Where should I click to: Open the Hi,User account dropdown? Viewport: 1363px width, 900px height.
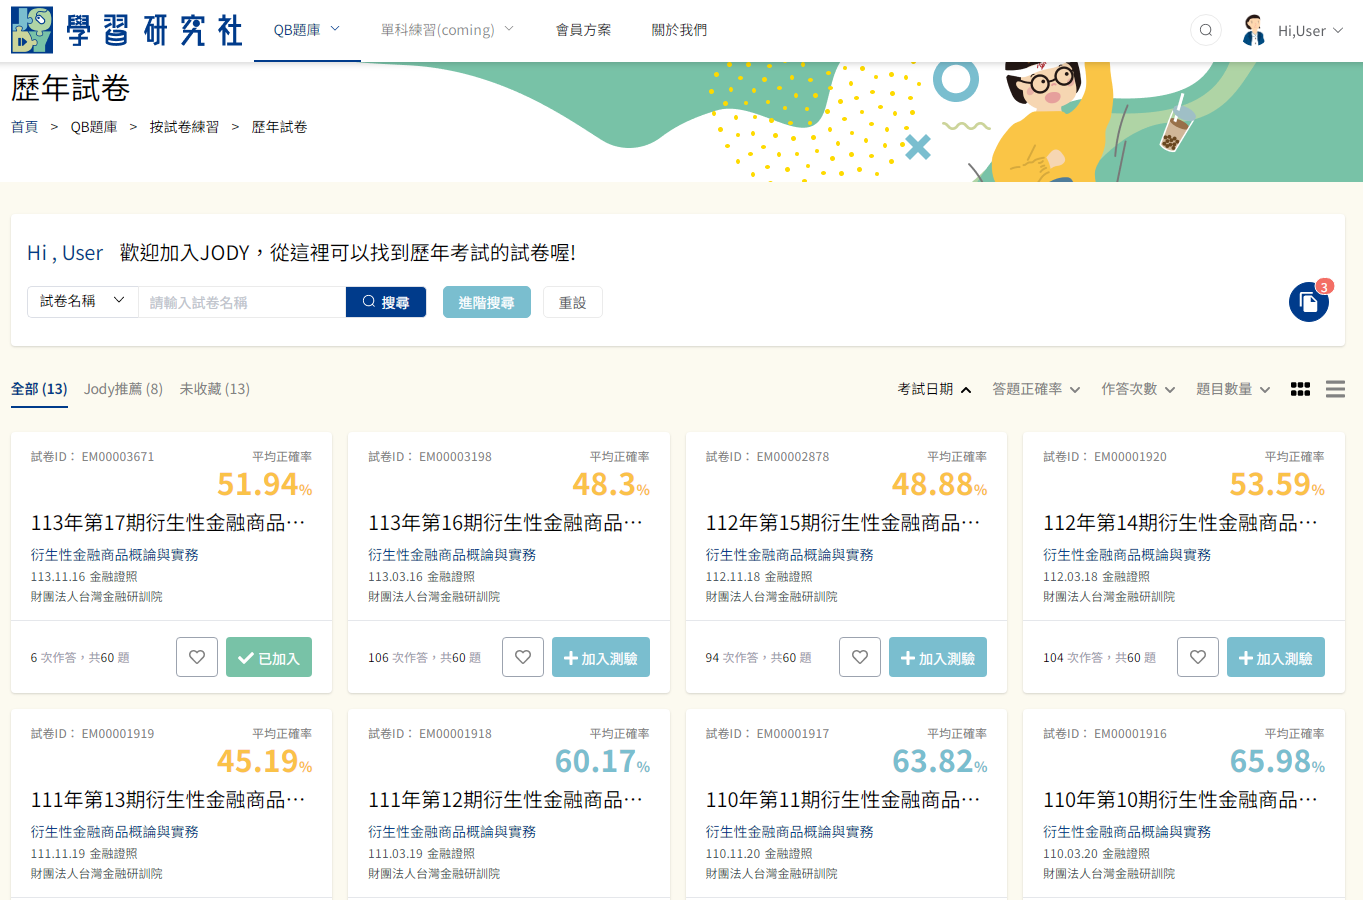1310,31
